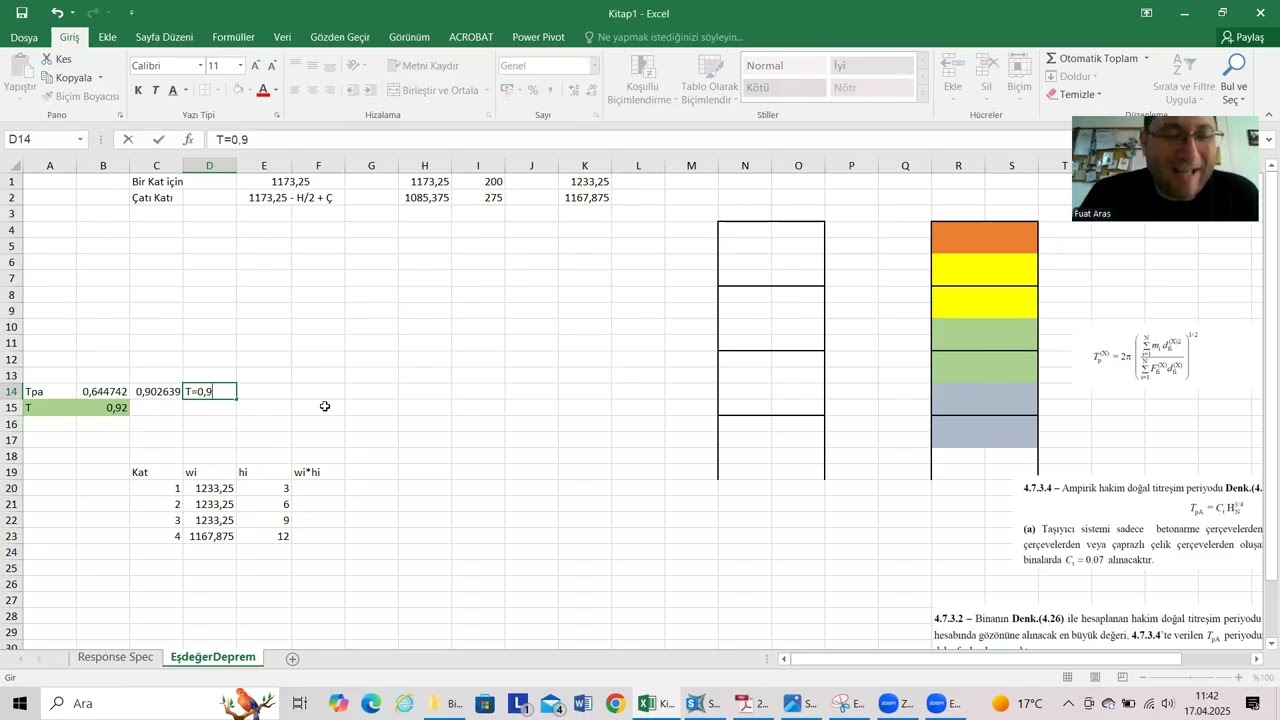Screen dimensions: 1280x720
Task: Select column D header
Action: tap(210, 165)
